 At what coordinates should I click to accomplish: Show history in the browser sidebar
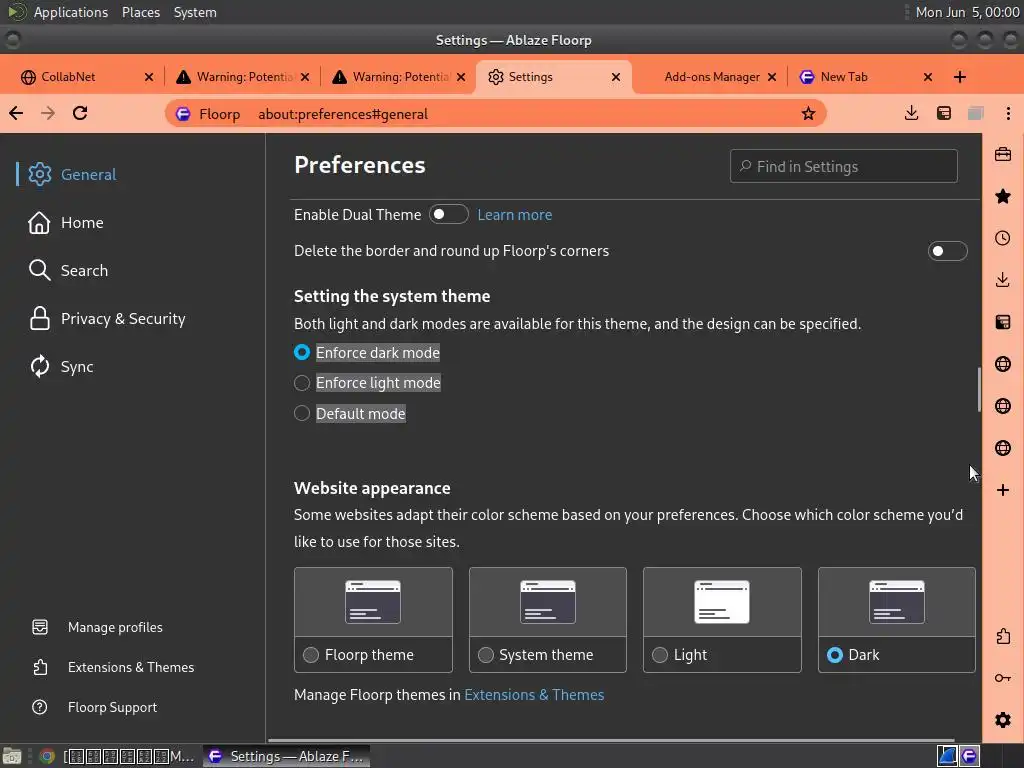1003,238
